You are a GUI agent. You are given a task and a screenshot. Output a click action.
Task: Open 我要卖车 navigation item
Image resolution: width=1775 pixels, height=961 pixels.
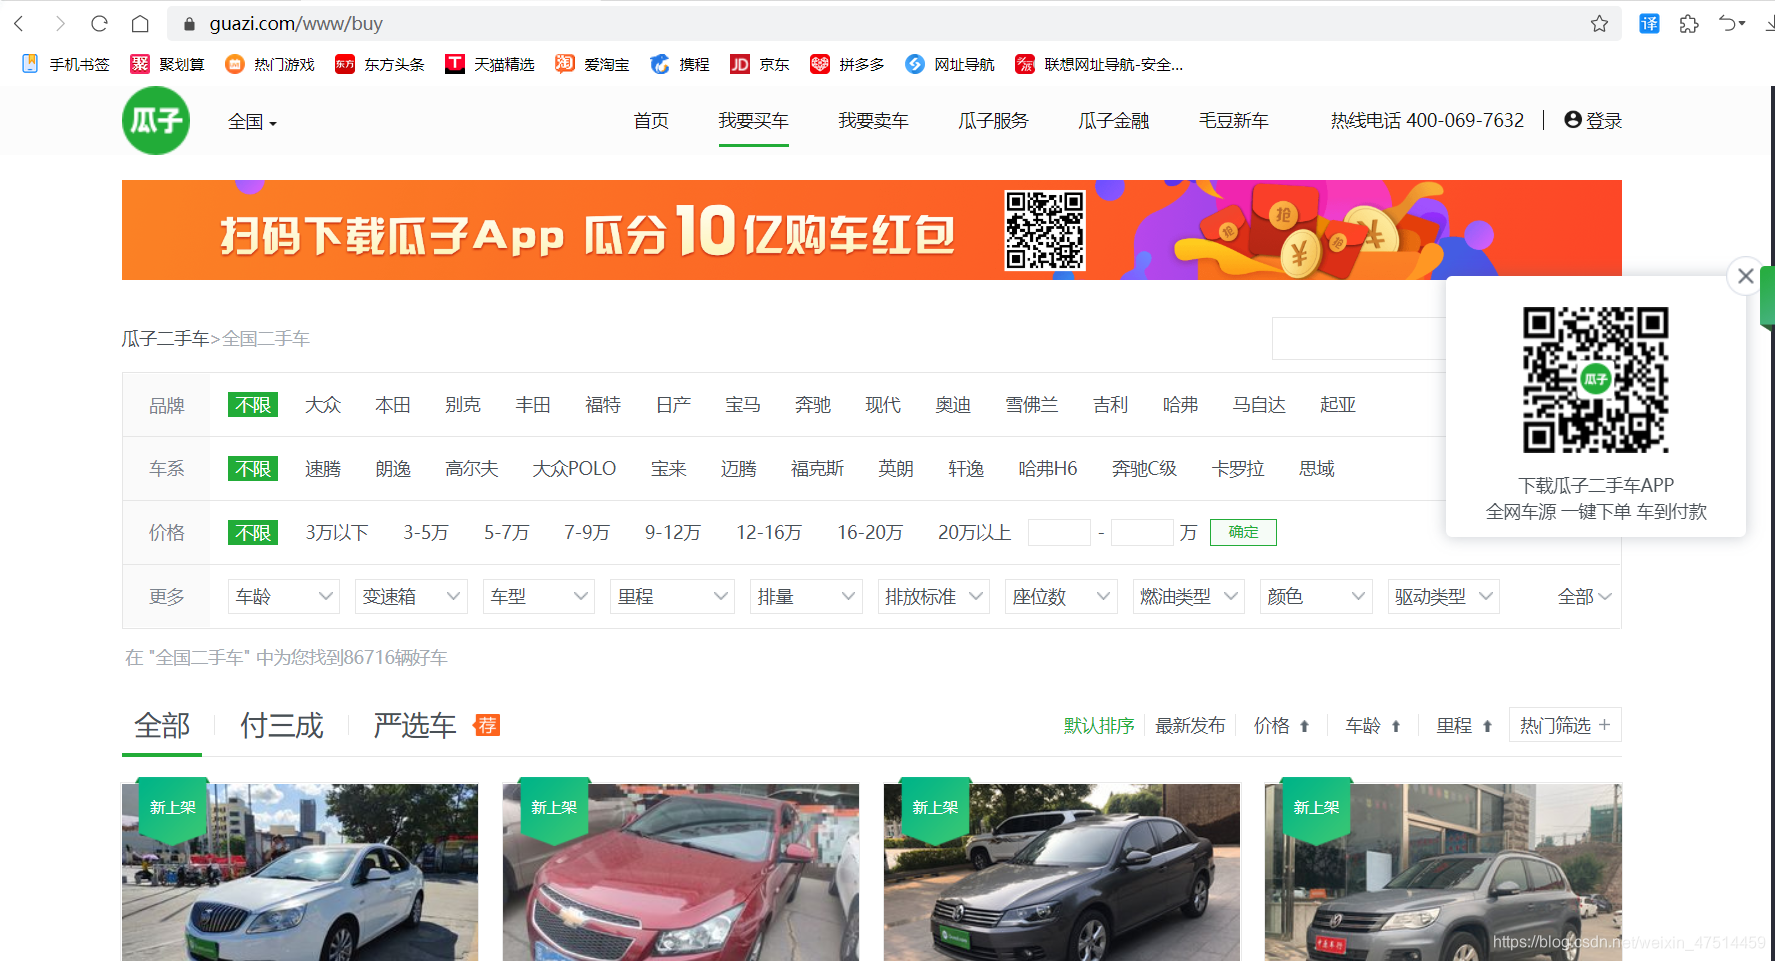click(x=873, y=121)
